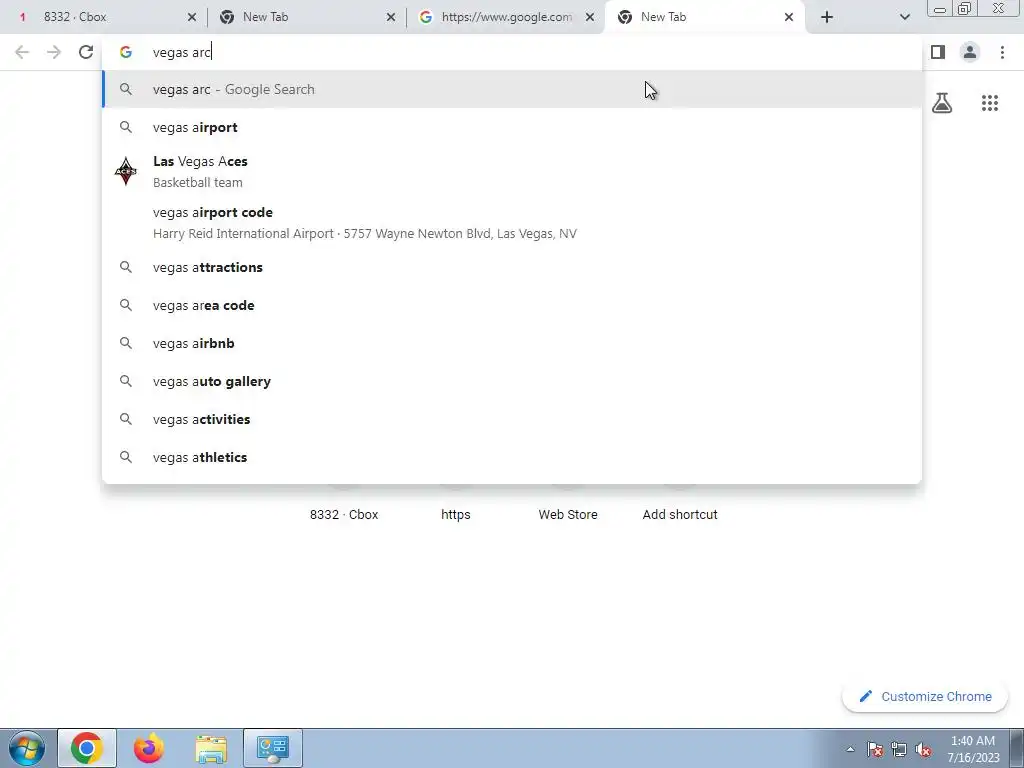This screenshot has width=1024, height=768.
Task: Close the 8332 · Cbox tab
Action: tap(192, 17)
